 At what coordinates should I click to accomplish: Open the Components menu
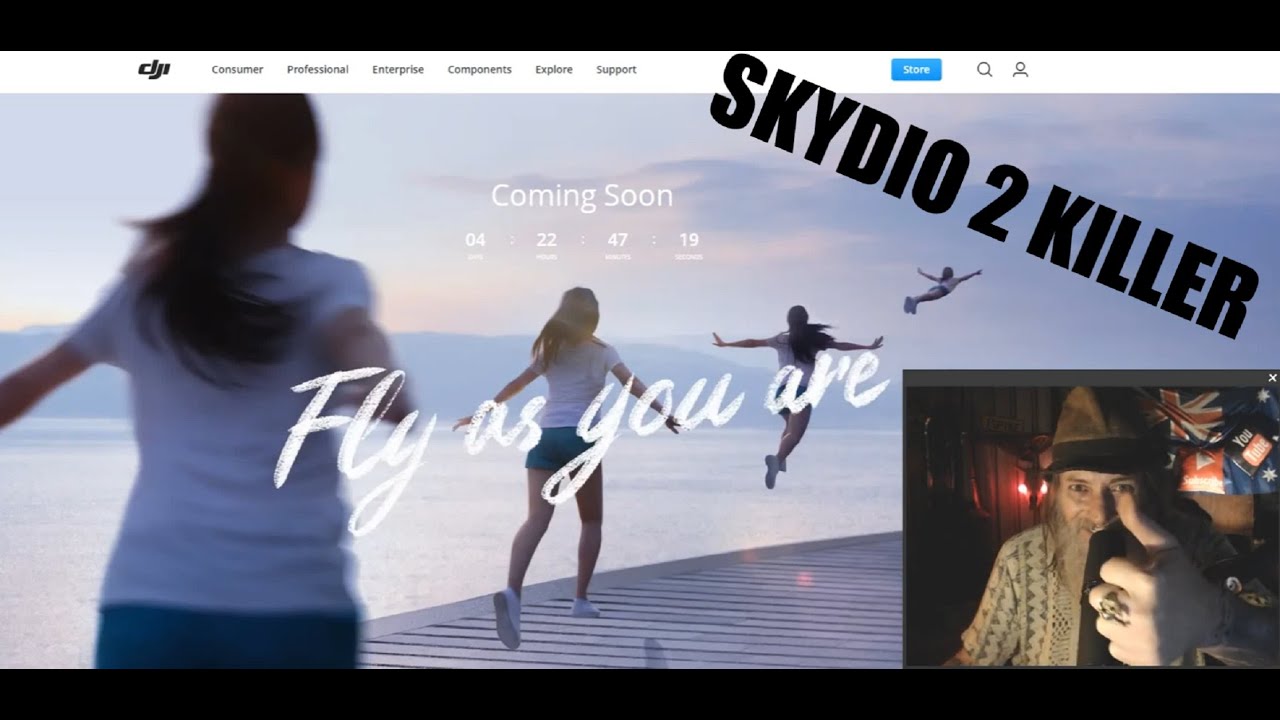tap(479, 69)
